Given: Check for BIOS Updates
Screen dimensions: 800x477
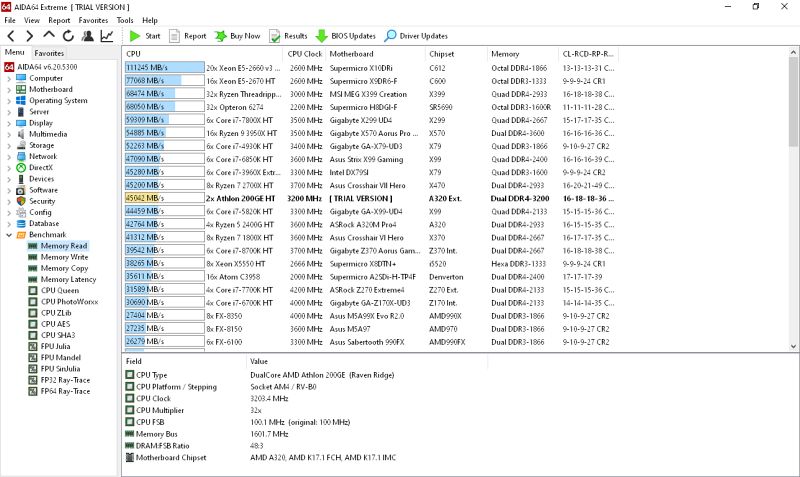Looking at the screenshot, I should [x=346, y=36].
